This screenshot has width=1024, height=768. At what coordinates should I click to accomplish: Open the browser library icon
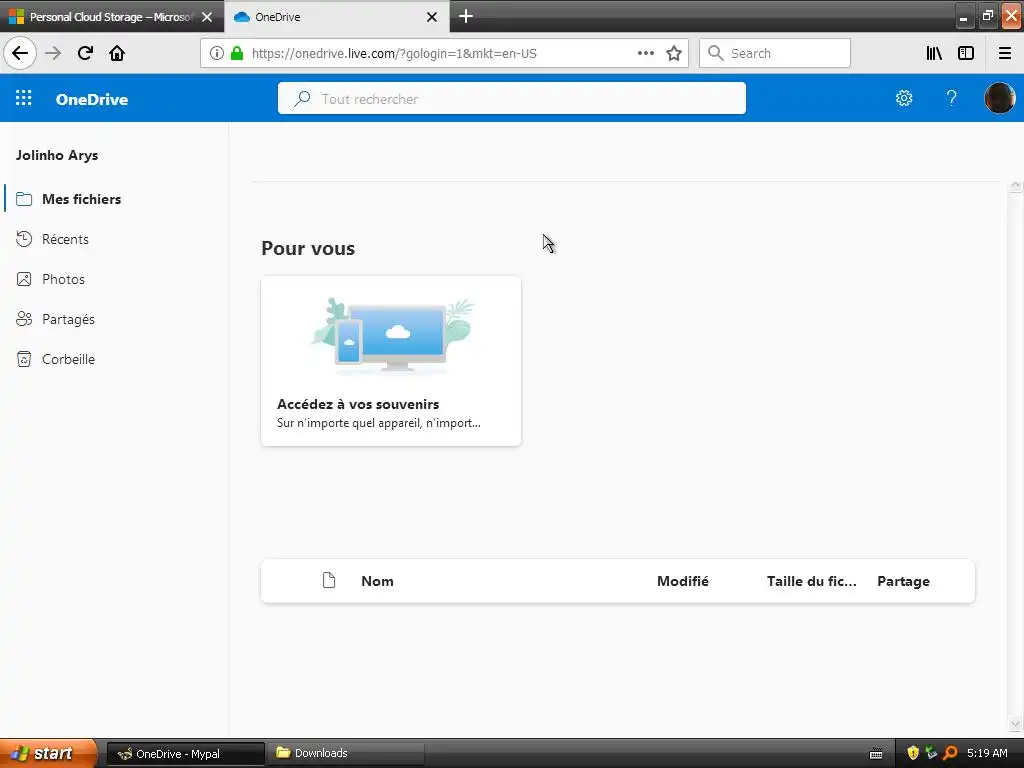[934, 53]
